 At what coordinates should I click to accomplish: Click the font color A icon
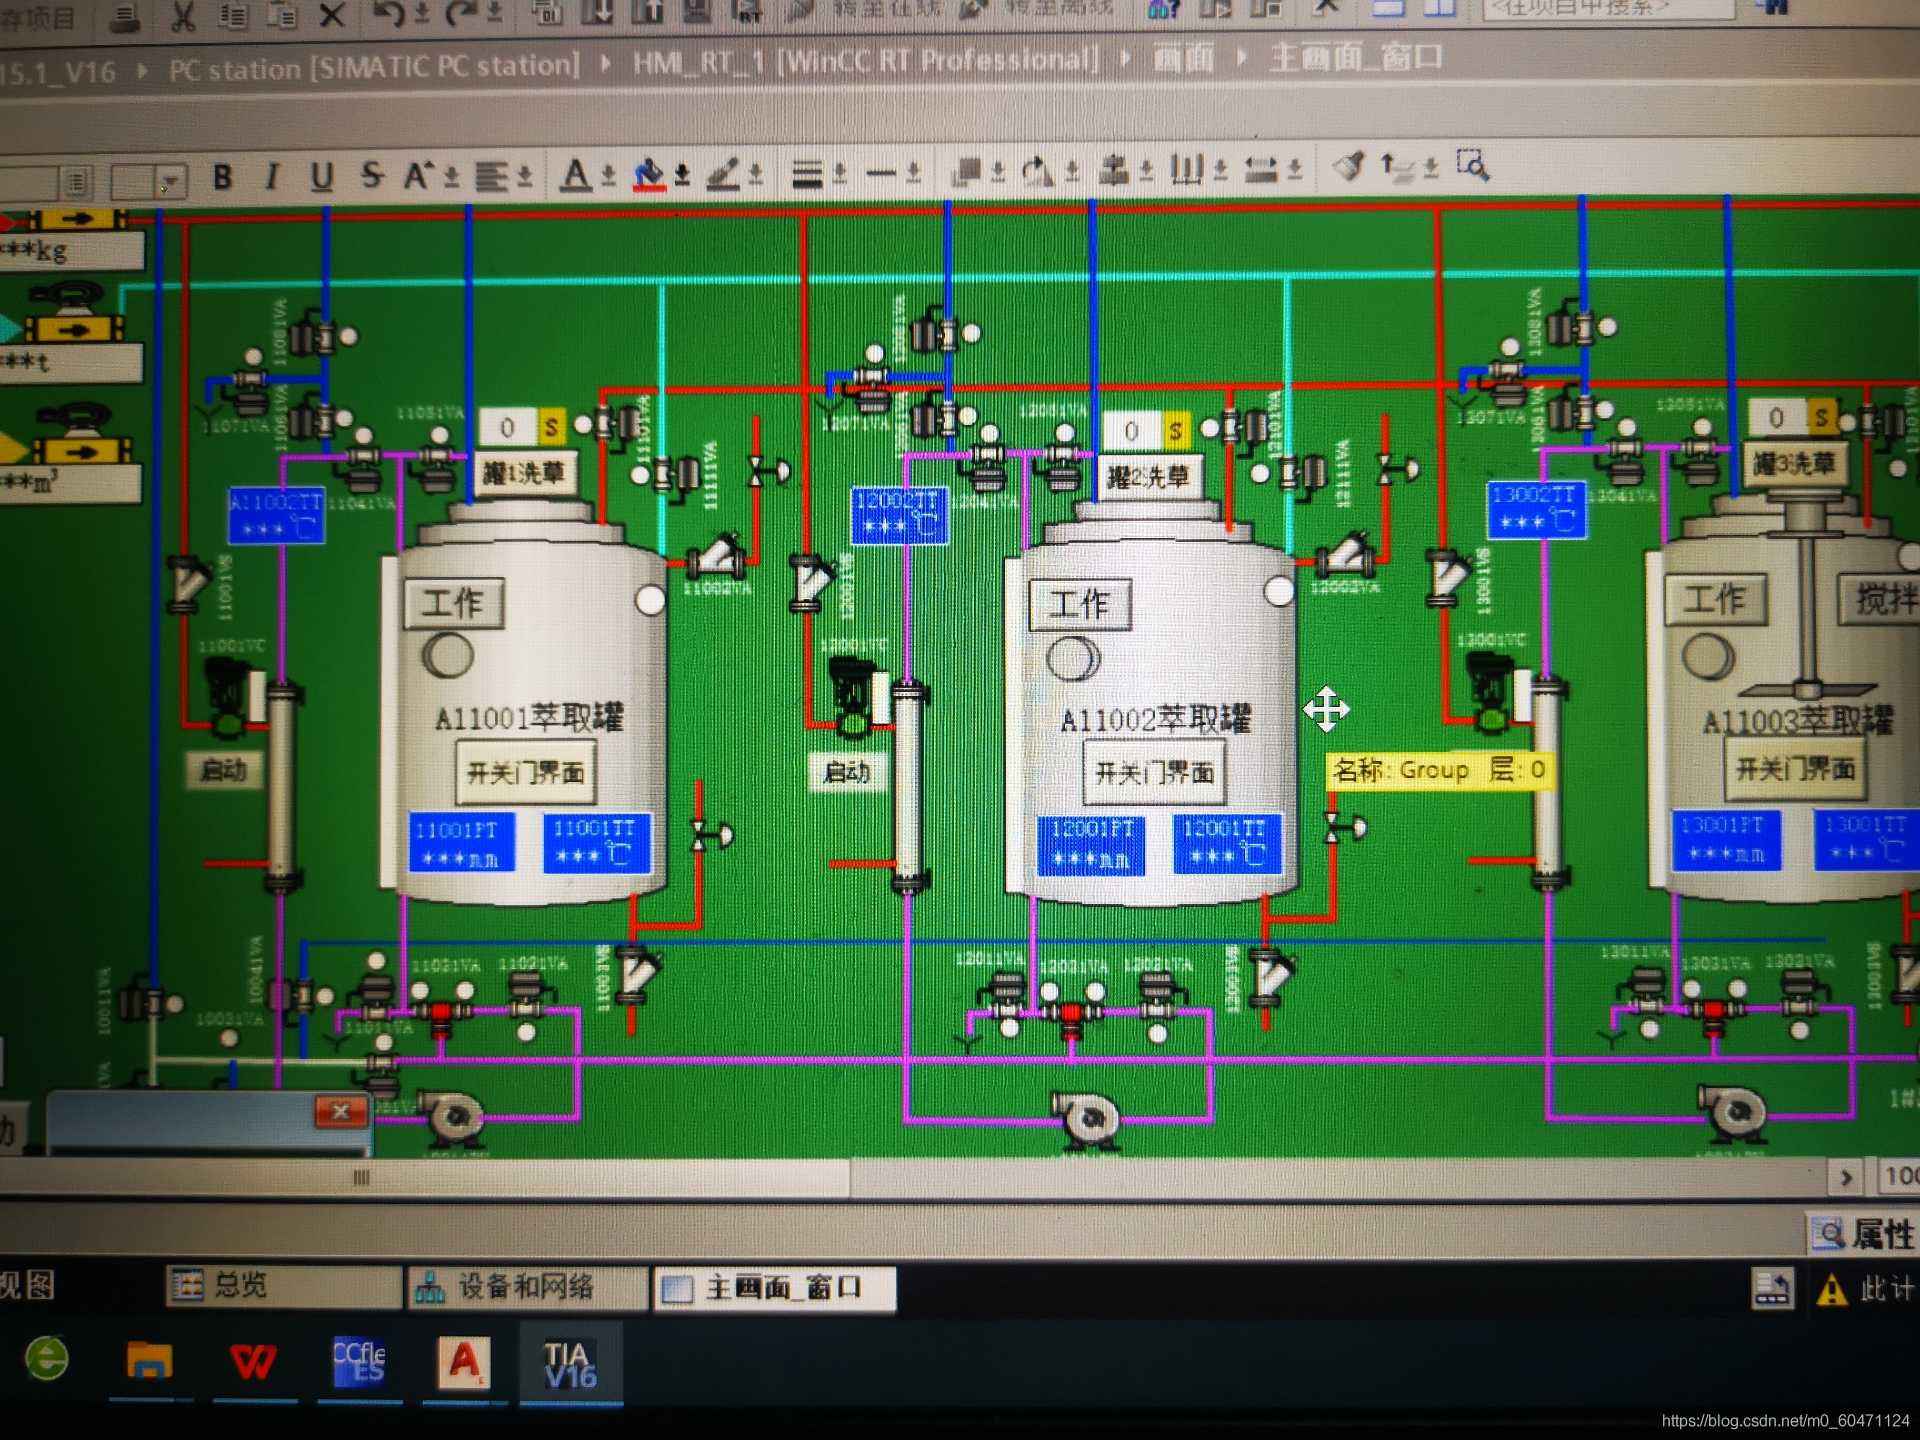pyautogui.click(x=575, y=174)
